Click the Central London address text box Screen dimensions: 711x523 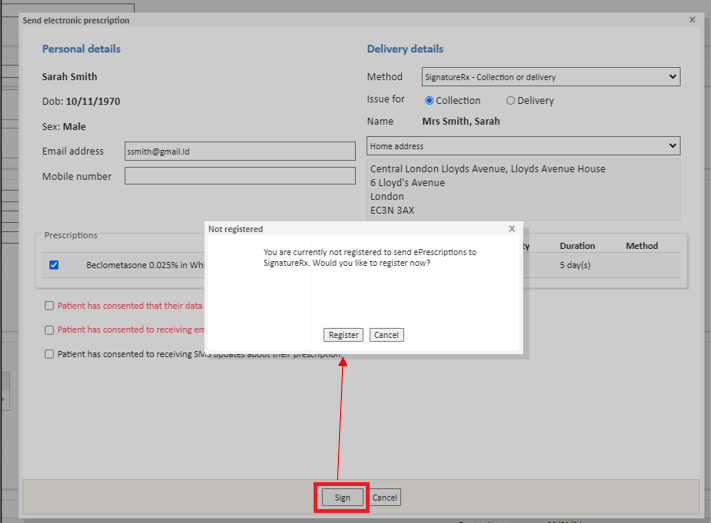click(523, 190)
